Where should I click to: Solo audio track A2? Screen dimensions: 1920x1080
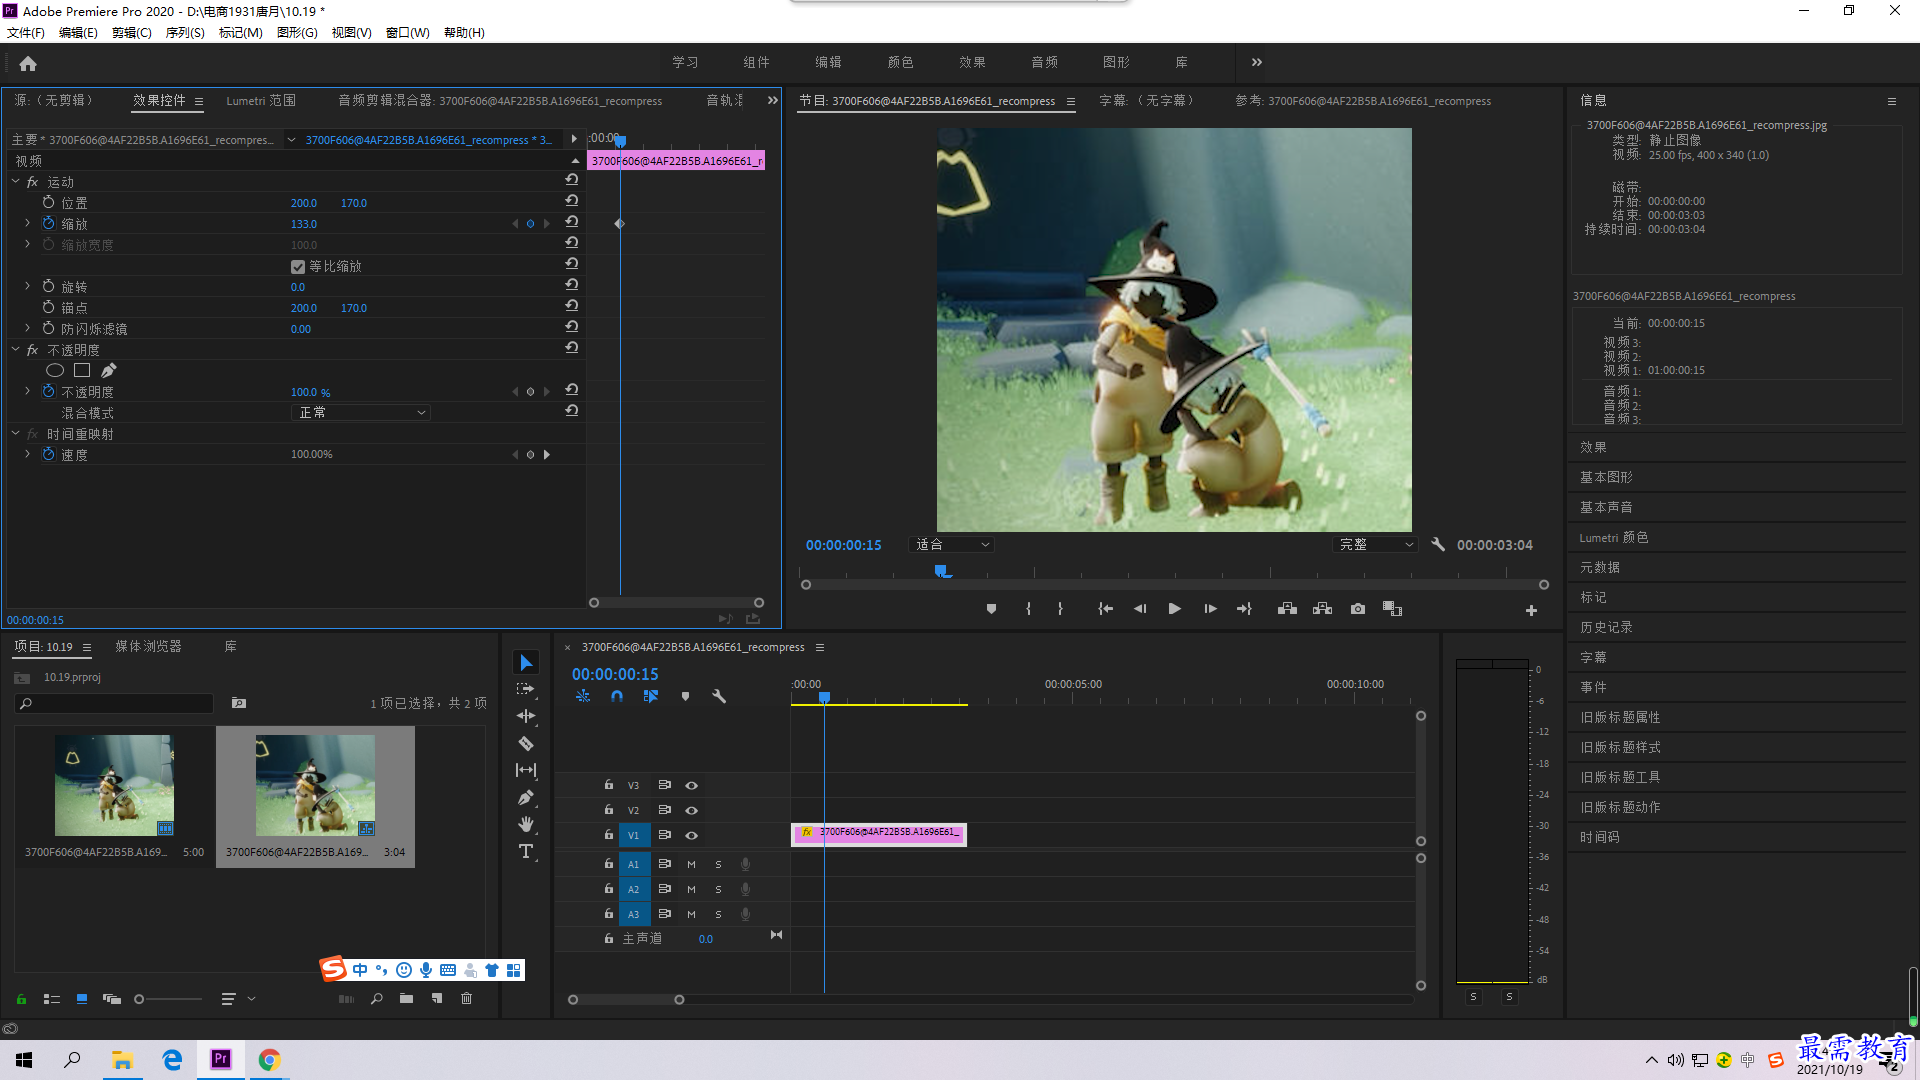(718, 889)
